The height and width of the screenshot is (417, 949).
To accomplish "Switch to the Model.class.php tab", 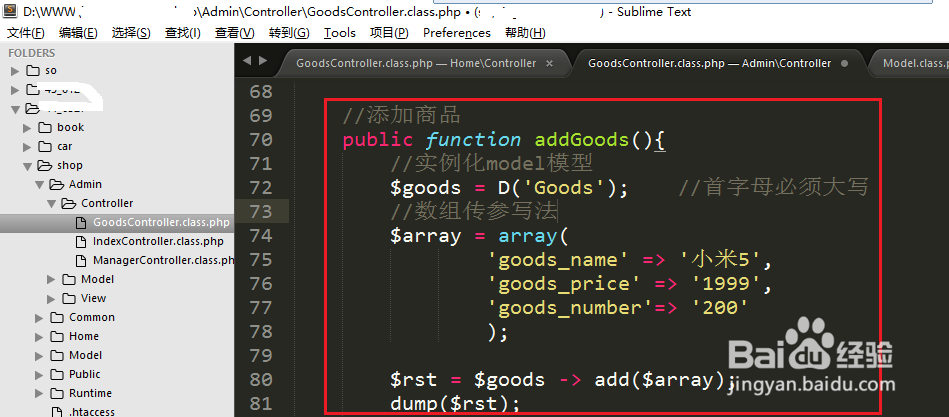I will click(x=909, y=63).
